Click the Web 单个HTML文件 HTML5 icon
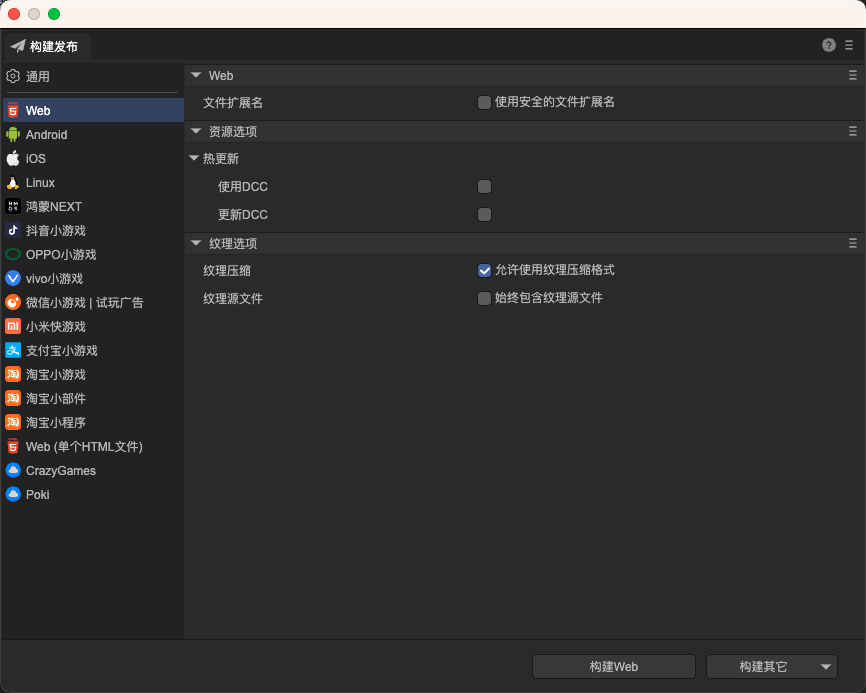 coord(13,446)
